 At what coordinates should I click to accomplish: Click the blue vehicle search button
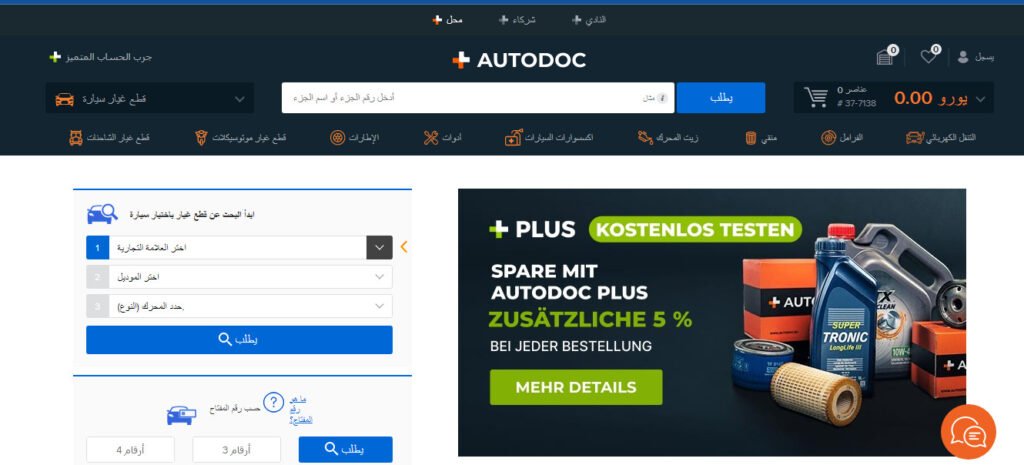coord(239,340)
